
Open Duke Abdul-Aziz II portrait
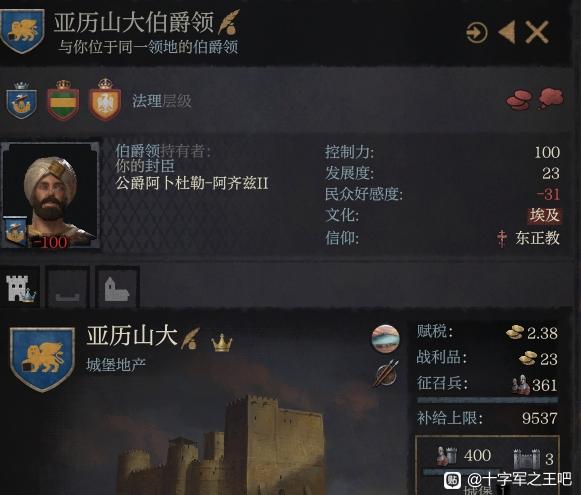pyautogui.click(x=50, y=195)
